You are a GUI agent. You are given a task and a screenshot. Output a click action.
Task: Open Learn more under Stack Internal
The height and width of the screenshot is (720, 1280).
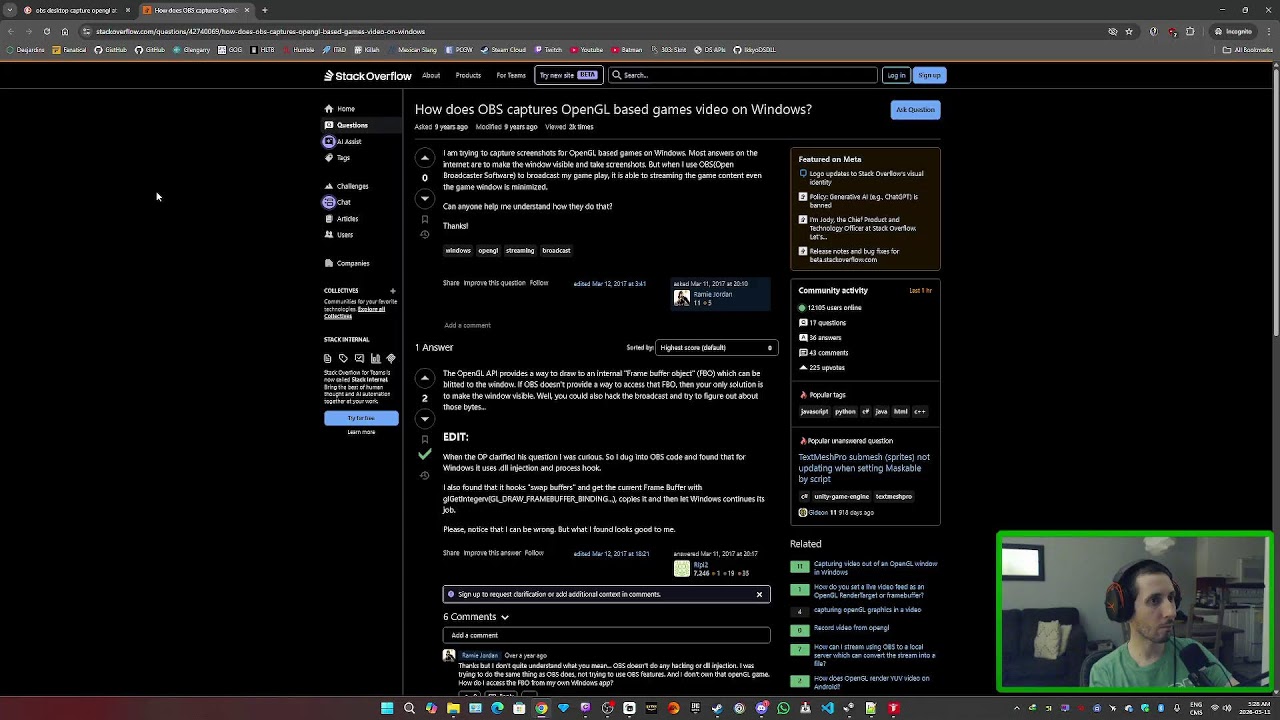click(361, 432)
